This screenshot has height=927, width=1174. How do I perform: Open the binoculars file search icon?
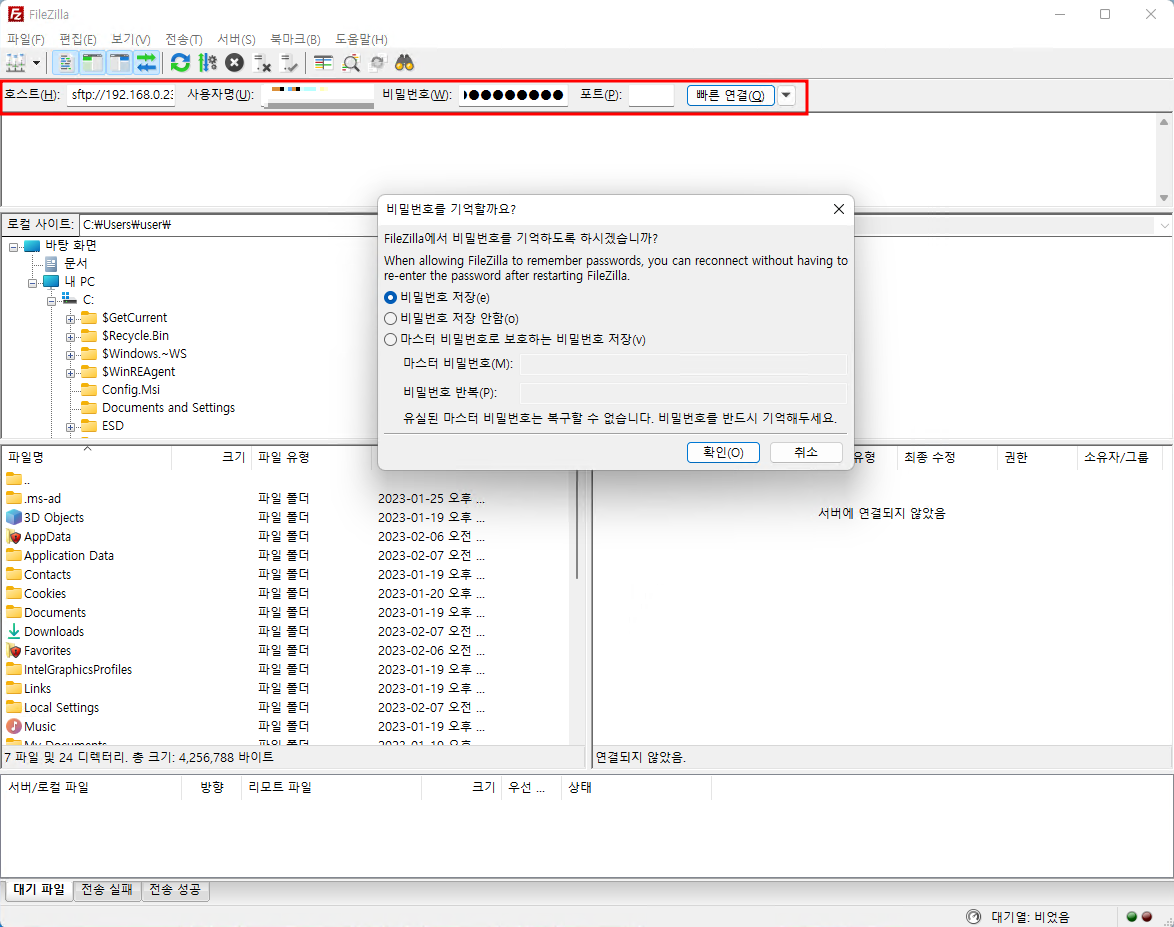click(x=404, y=63)
